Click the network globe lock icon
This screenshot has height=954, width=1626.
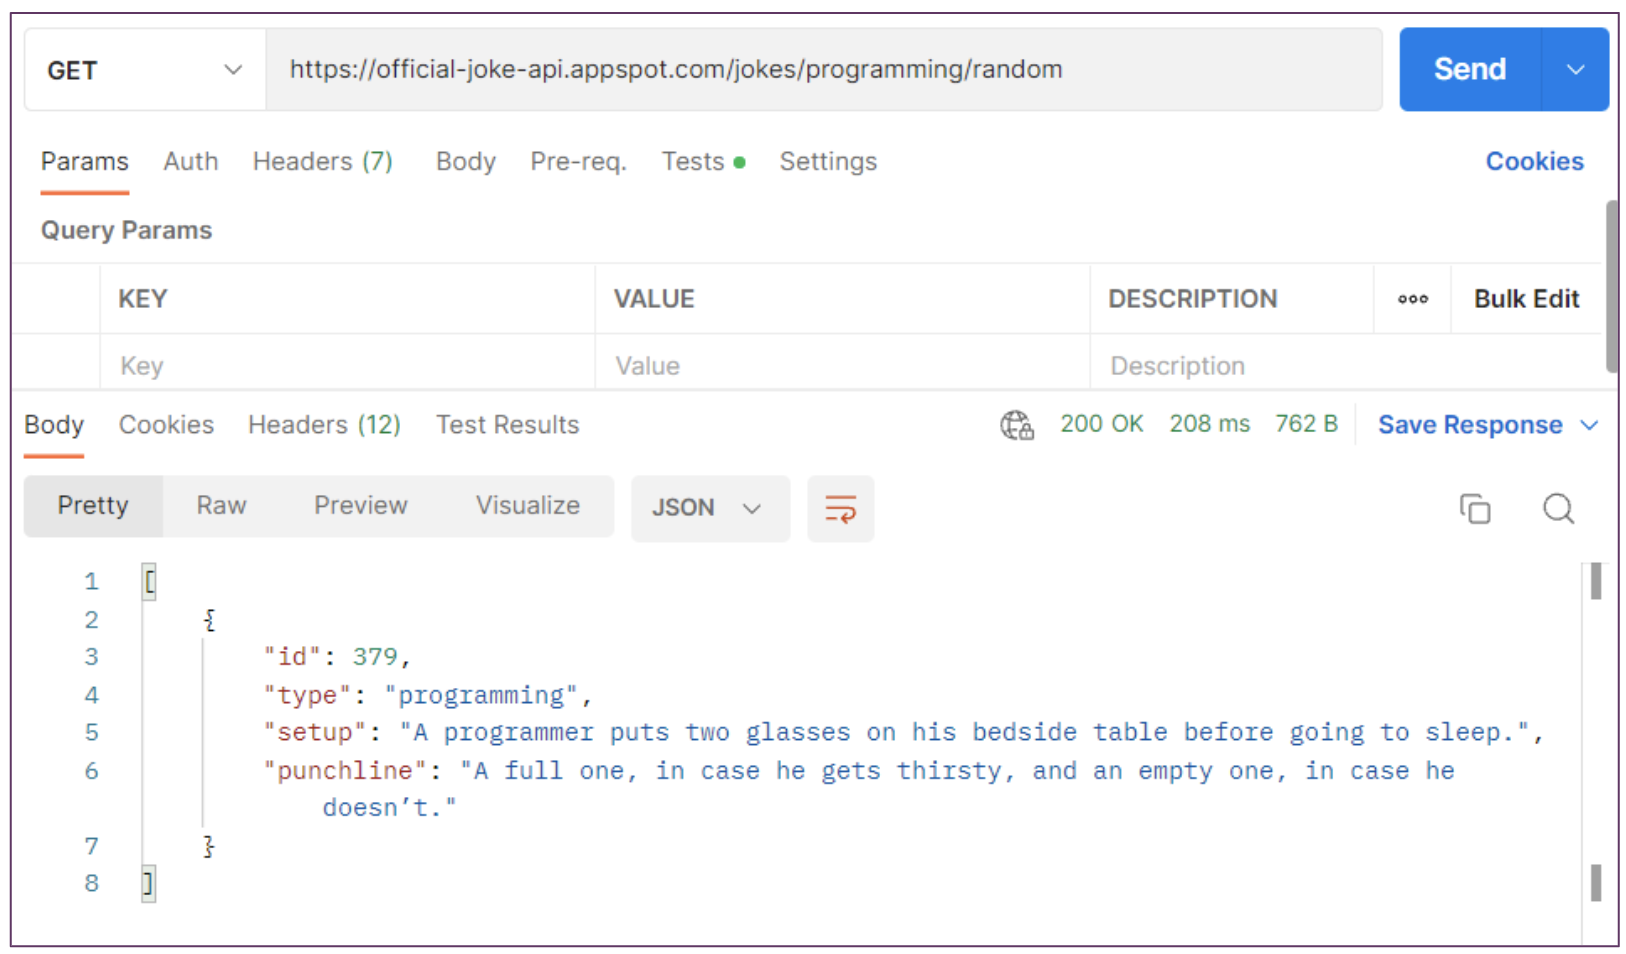click(x=1017, y=425)
